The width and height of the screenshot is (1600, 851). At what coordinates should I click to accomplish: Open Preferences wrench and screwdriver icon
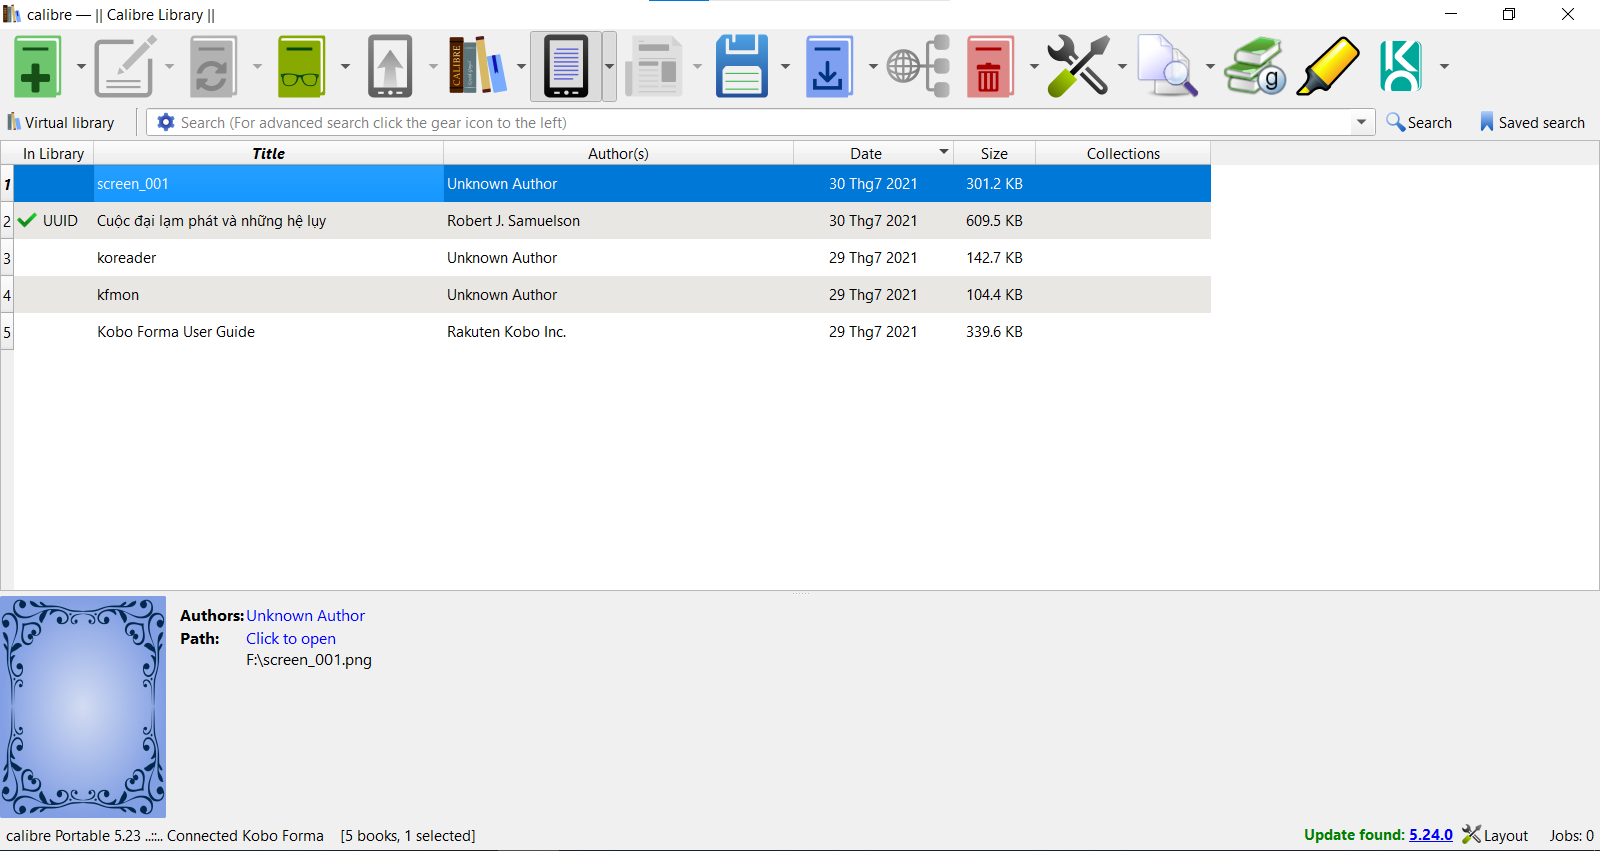tap(1078, 66)
